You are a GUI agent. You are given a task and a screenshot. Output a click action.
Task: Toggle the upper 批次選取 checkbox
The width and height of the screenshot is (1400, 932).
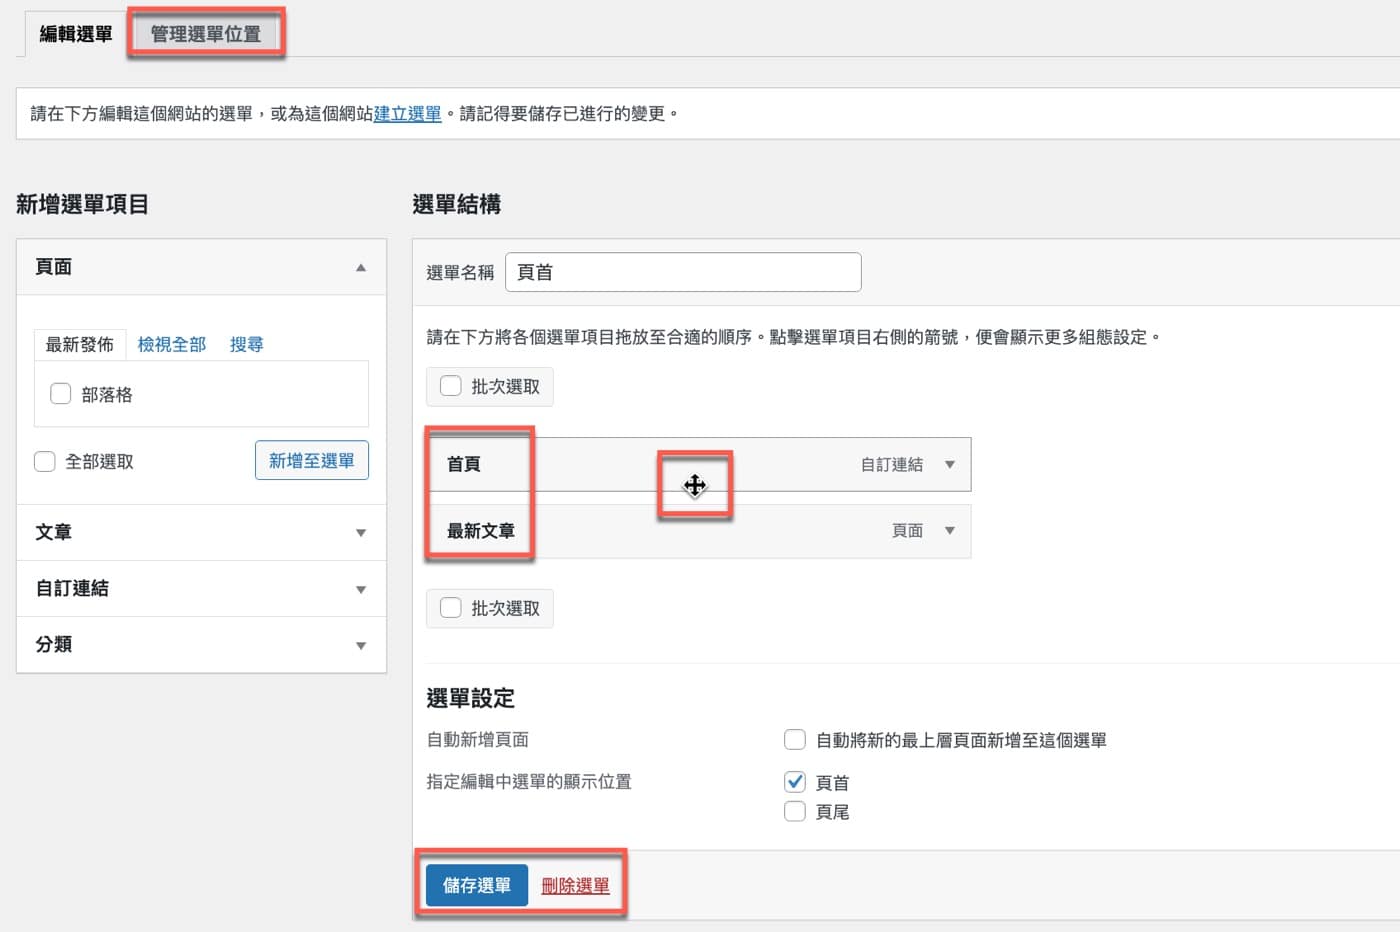tap(451, 386)
